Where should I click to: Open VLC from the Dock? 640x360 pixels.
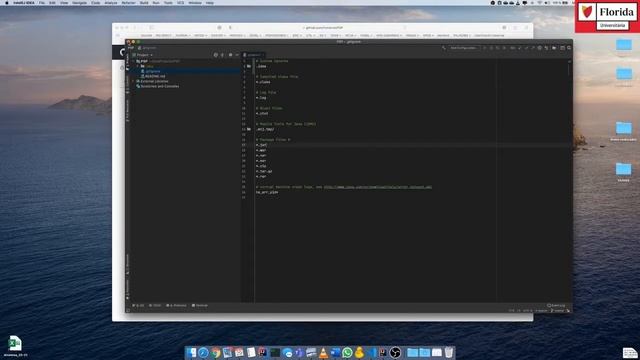point(323,353)
